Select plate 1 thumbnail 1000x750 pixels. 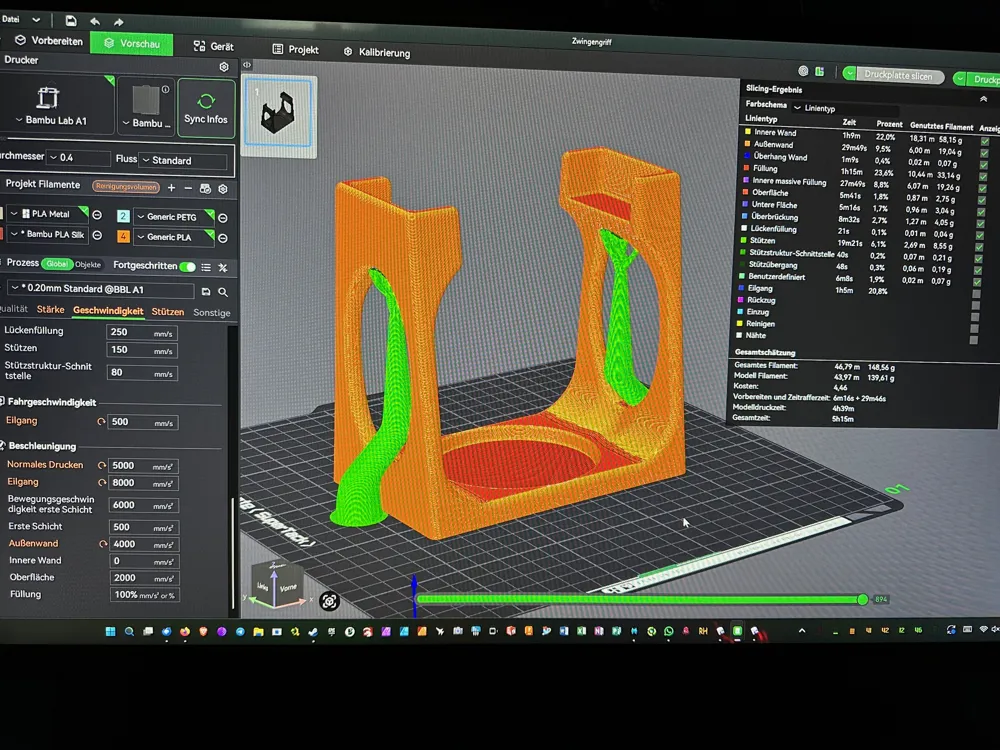pos(279,116)
